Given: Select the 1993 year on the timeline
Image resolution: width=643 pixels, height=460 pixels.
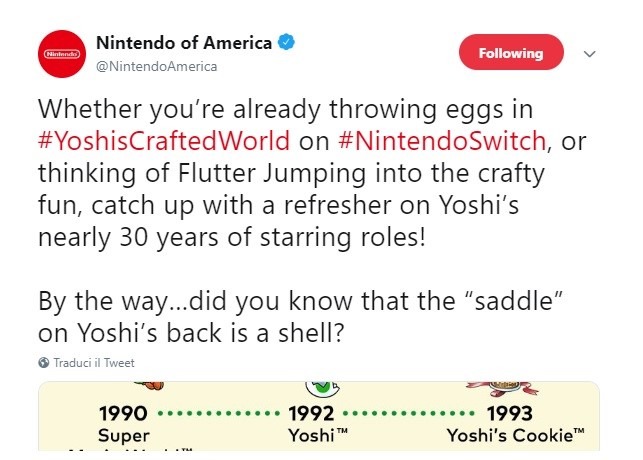Looking at the screenshot, I should click(x=509, y=413).
